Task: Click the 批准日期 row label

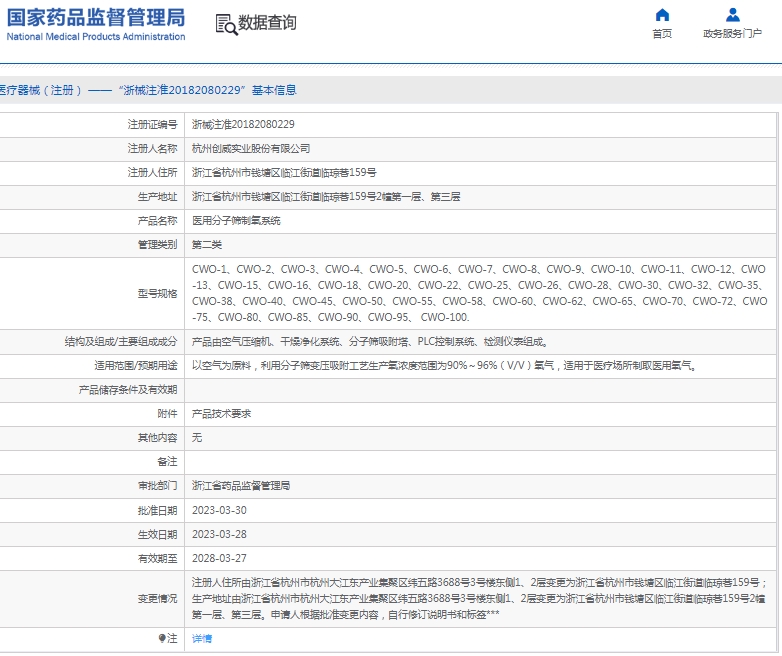Action: tap(157, 510)
